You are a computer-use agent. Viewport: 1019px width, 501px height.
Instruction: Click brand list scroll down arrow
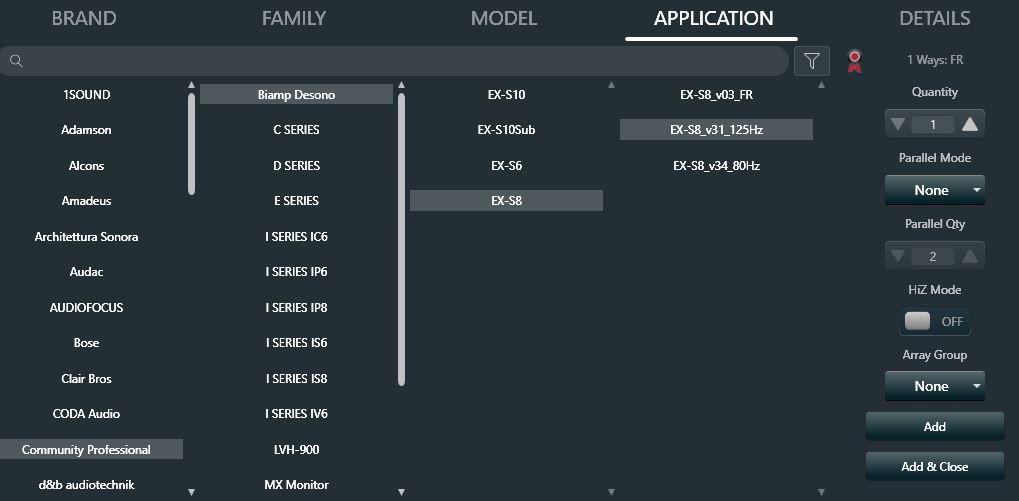click(x=191, y=492)
